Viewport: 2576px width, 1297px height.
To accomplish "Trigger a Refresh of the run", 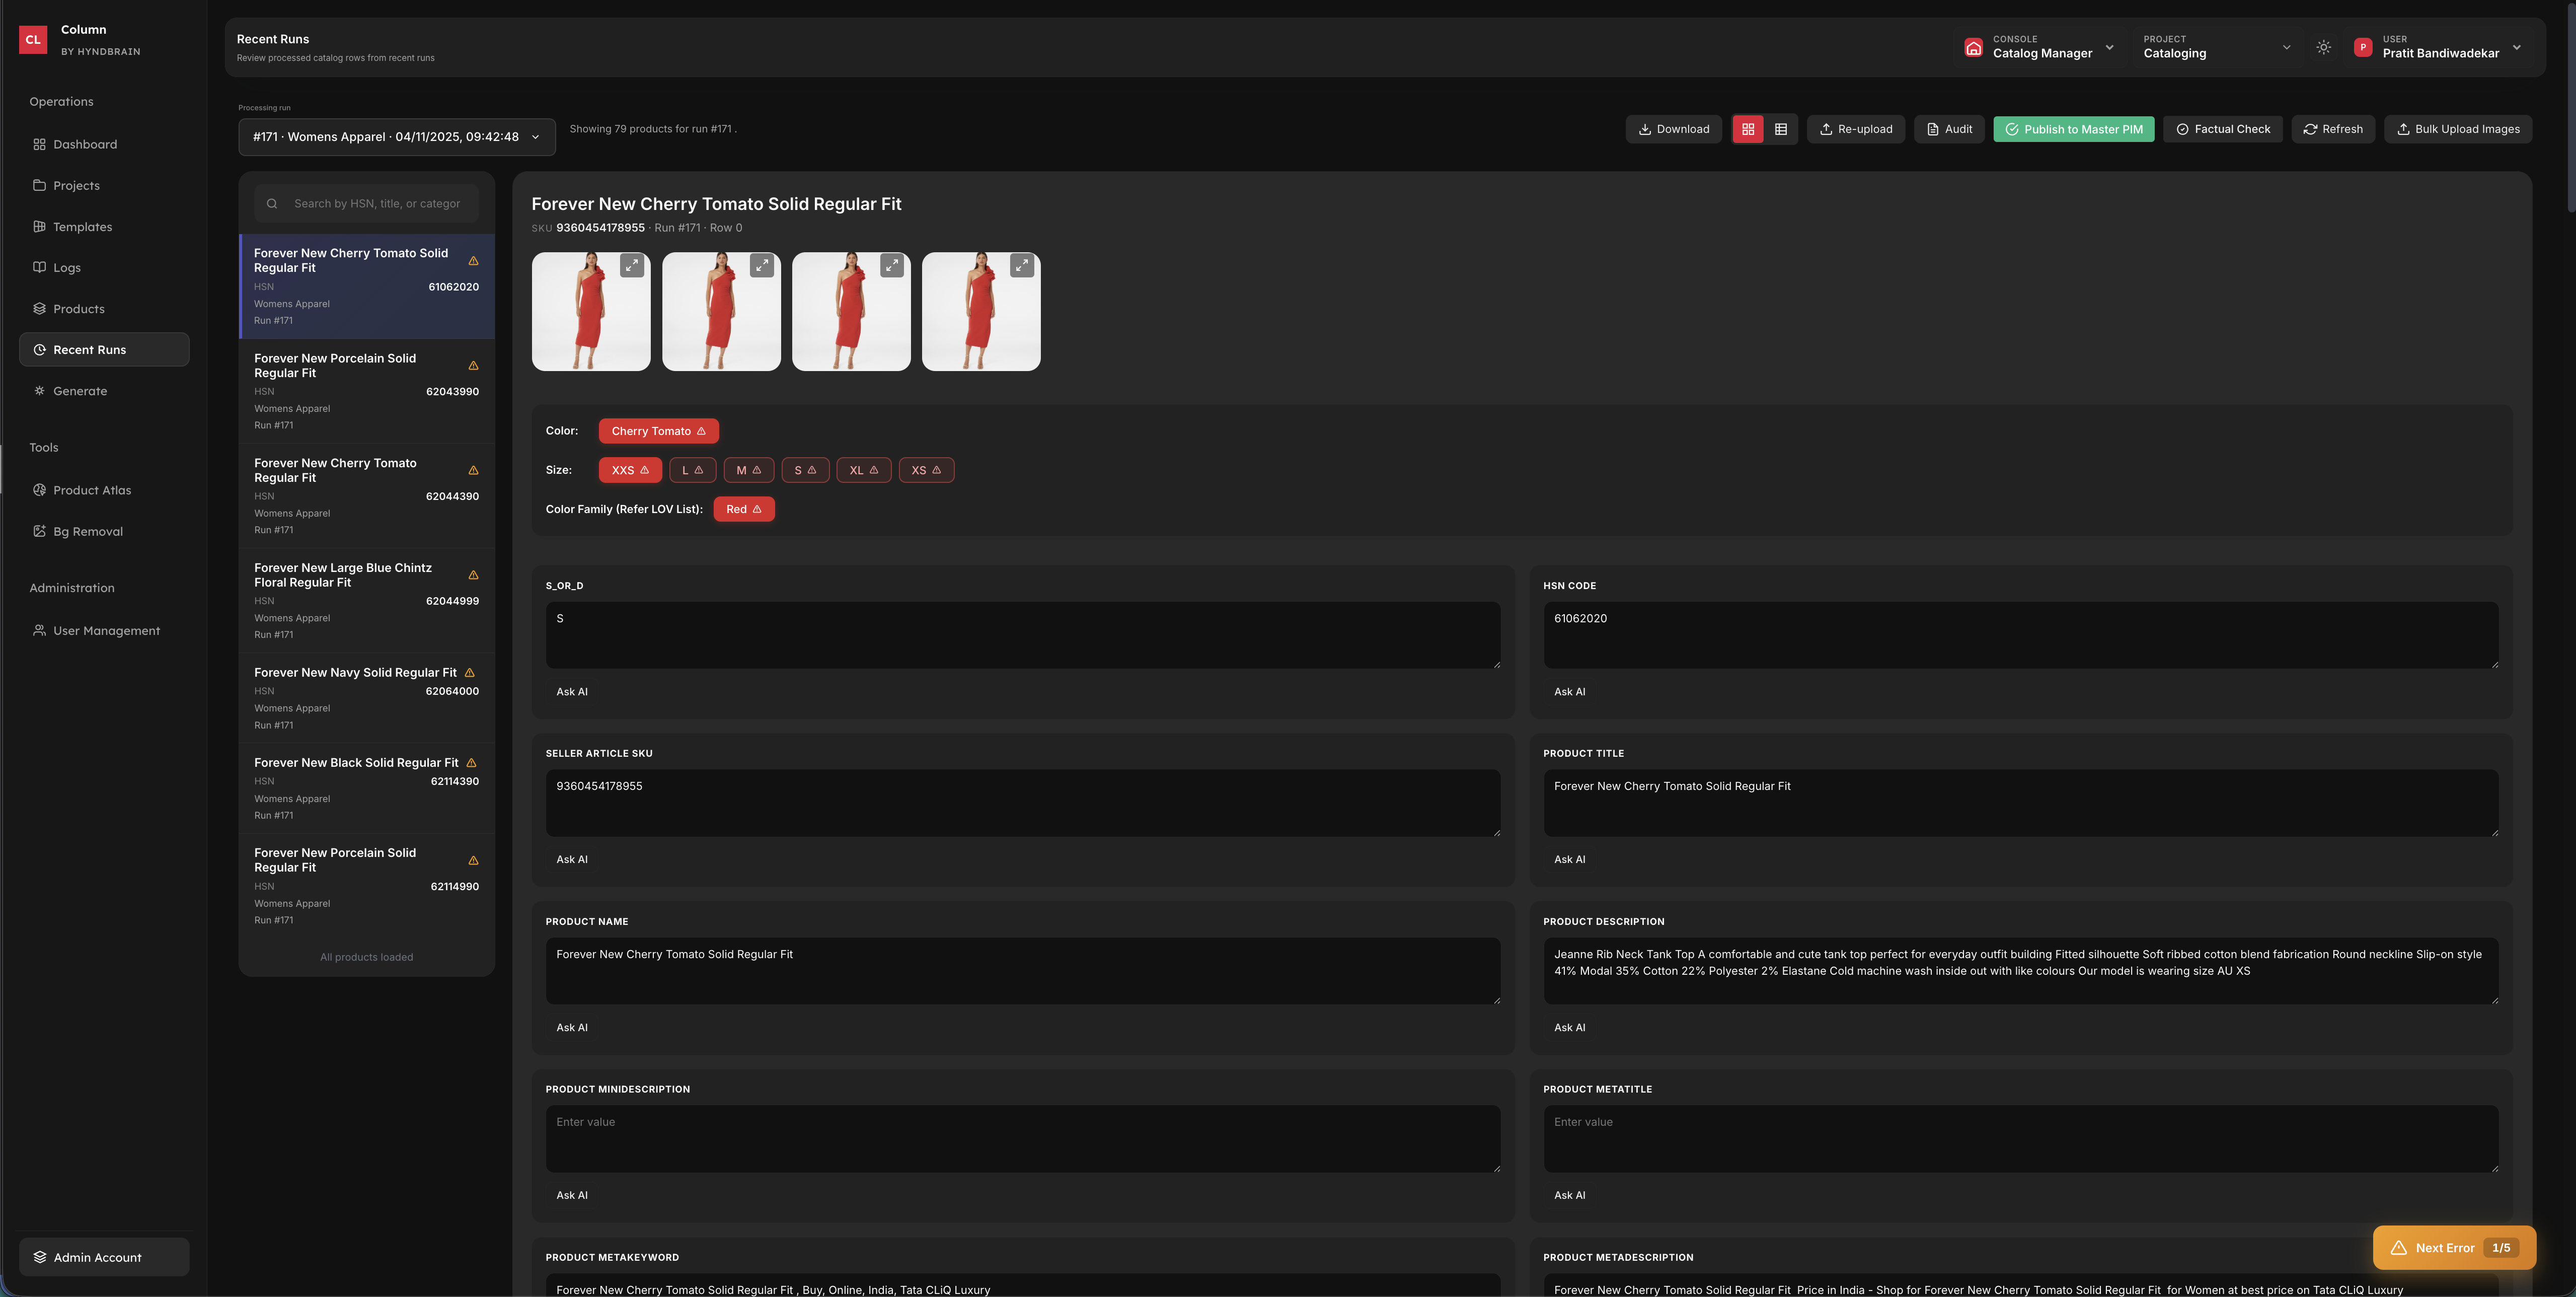I will point(2333,129).
